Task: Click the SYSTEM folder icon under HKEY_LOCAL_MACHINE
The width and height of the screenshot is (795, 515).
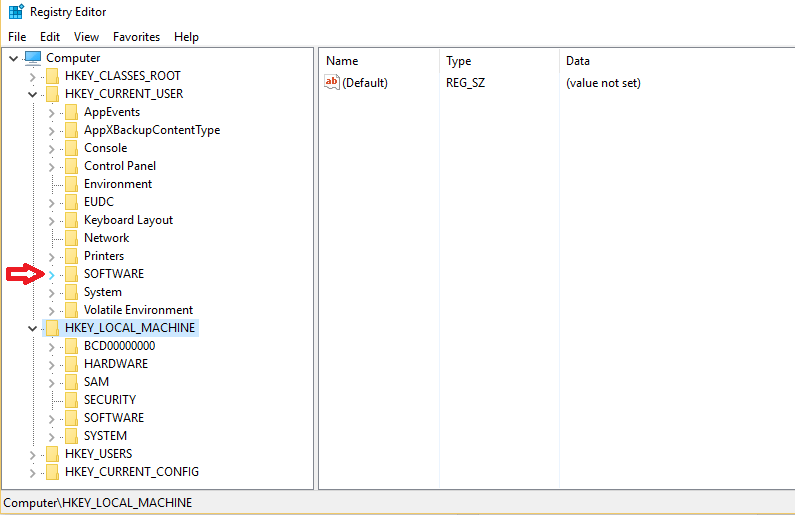Action: click(x=71, y=436)
